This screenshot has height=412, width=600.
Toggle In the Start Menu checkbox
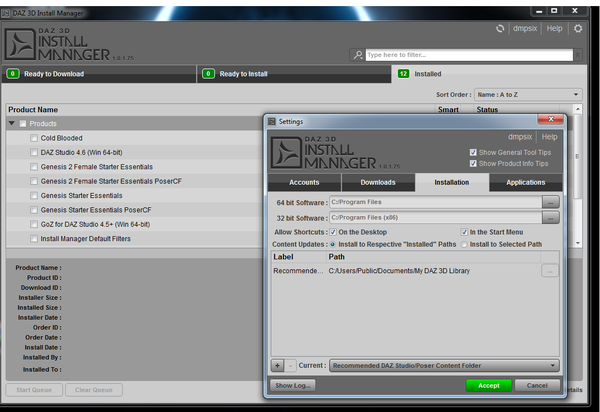pos(464,232)
